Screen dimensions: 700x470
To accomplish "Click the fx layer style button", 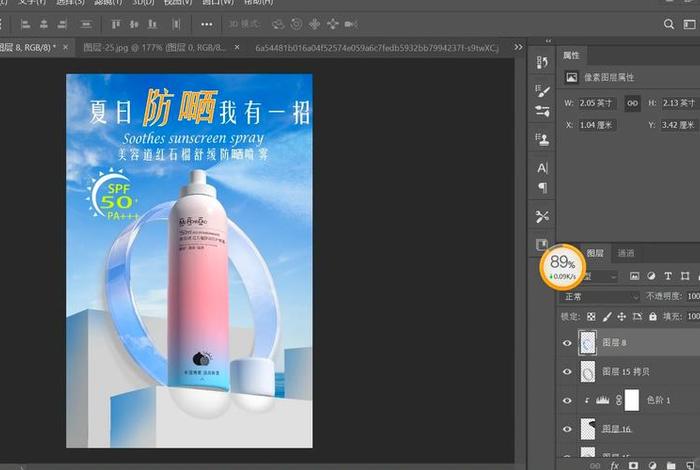I will click(x=615, y=466).
